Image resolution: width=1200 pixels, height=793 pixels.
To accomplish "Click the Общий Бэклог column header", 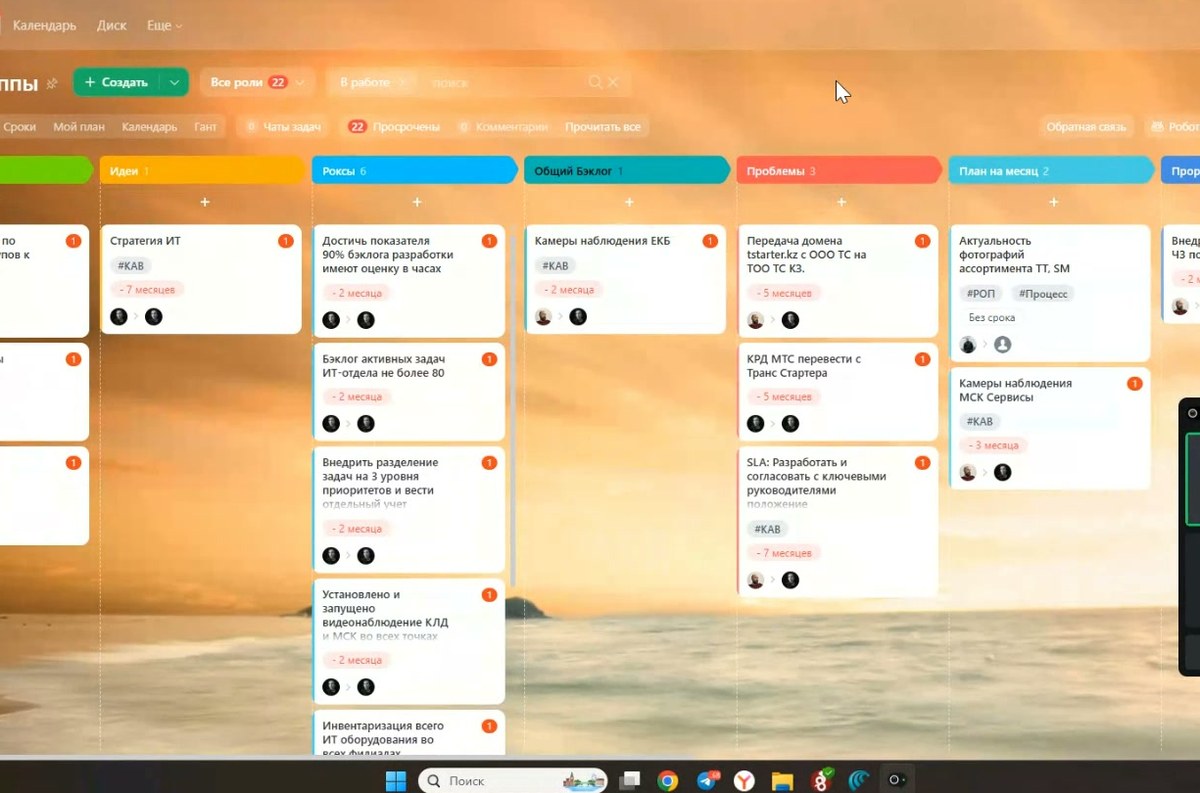I will [626, 171].
